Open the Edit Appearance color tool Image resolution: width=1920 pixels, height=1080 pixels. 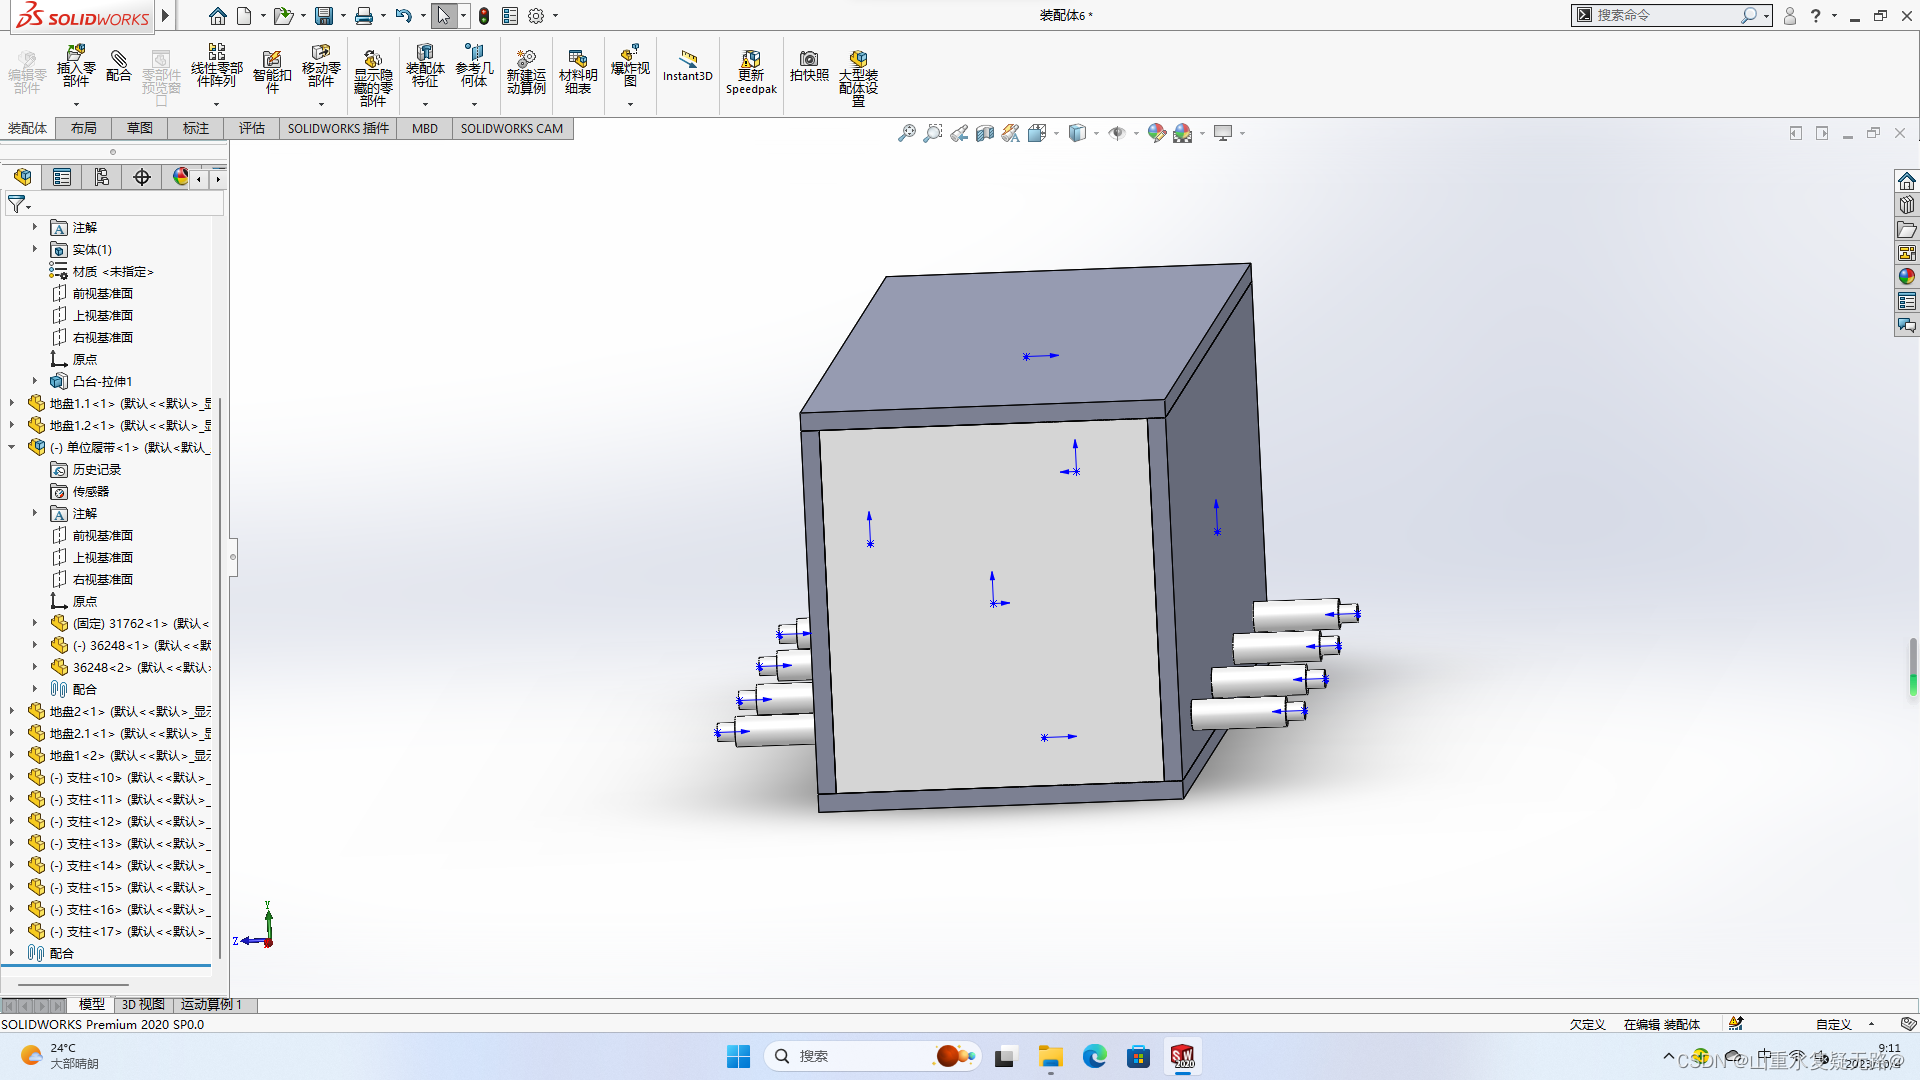[1157, 132]
